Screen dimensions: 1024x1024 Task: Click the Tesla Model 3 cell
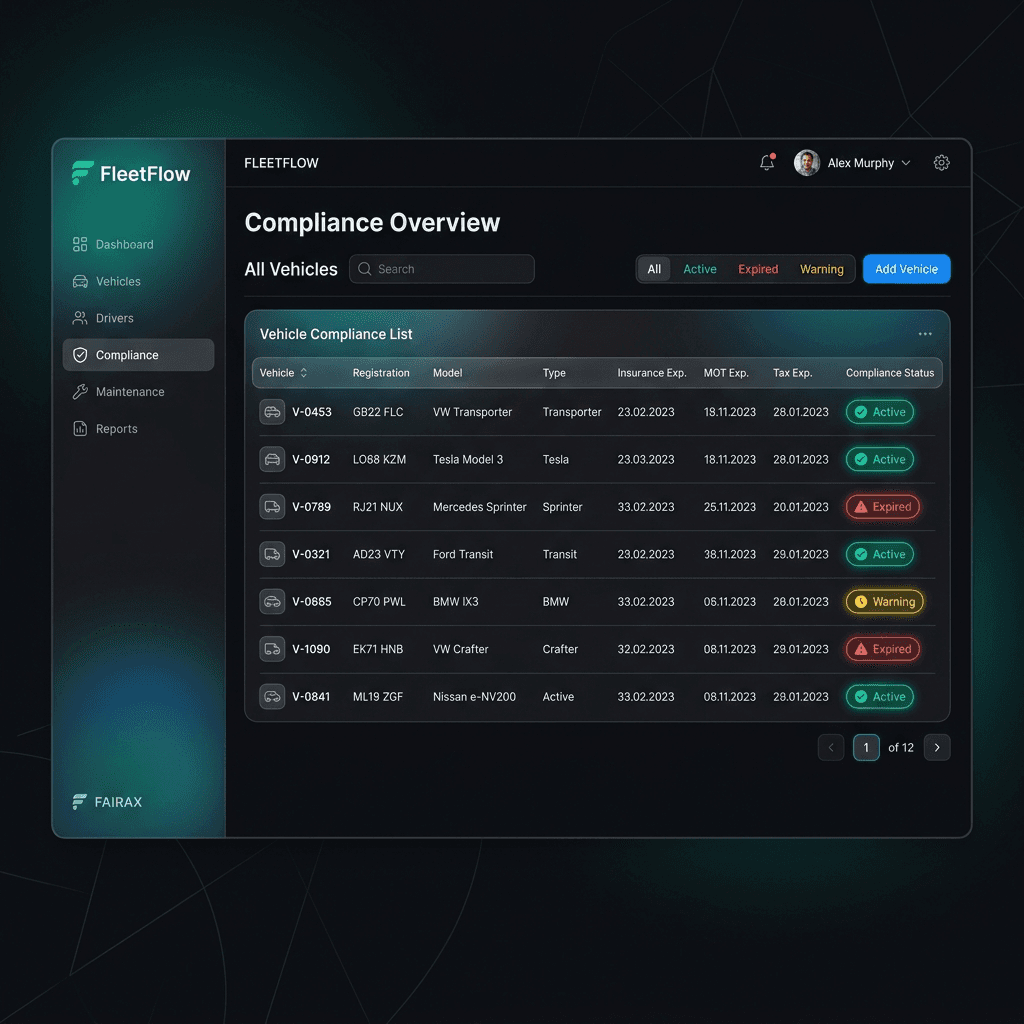tap(468, 459)
